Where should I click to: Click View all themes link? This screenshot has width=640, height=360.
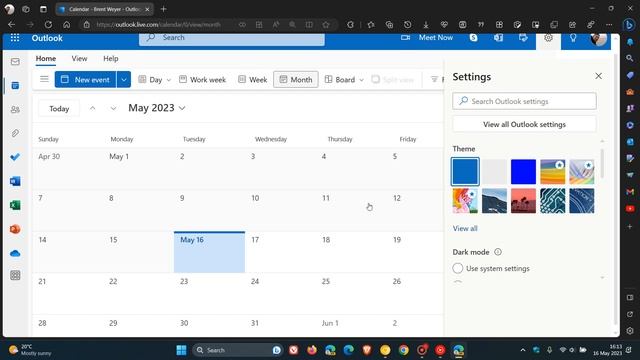(465, 228)
